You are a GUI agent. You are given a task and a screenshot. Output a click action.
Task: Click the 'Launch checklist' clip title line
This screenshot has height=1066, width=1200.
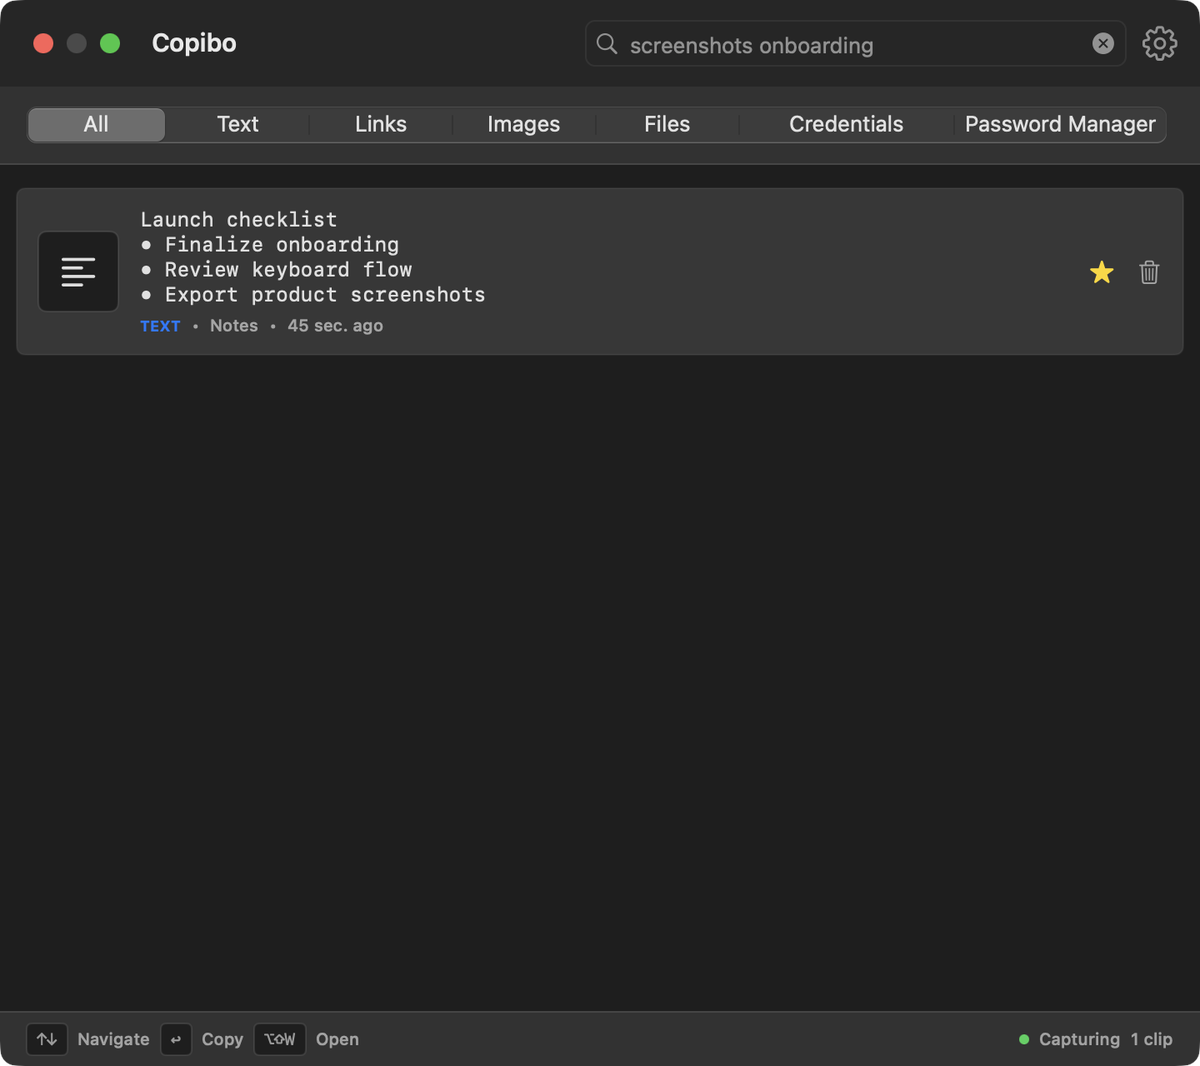click(x=239, y=219)
